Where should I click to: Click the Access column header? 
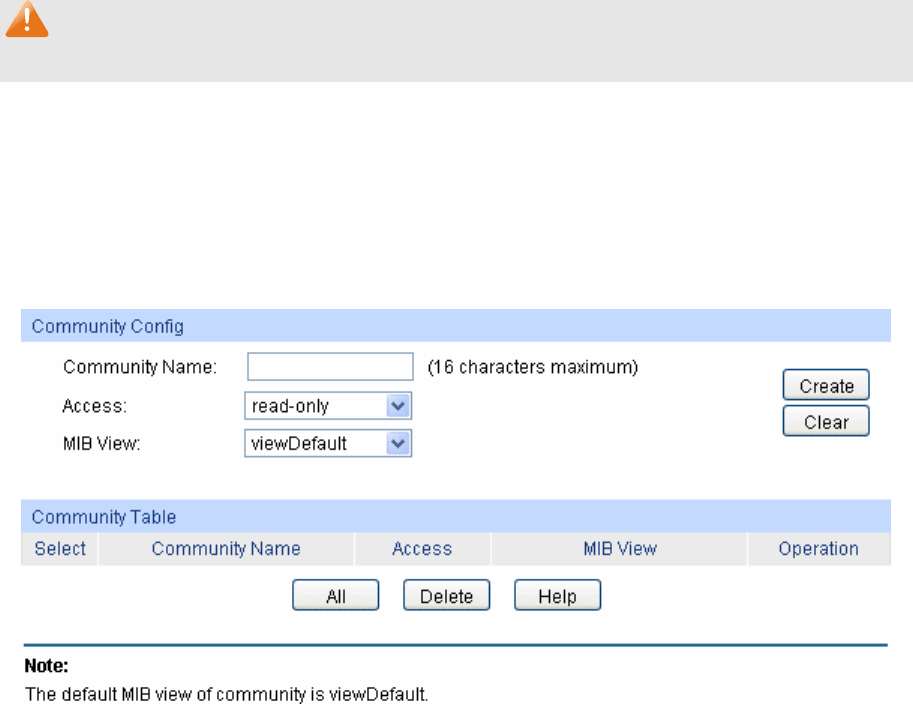click(422, 549)
